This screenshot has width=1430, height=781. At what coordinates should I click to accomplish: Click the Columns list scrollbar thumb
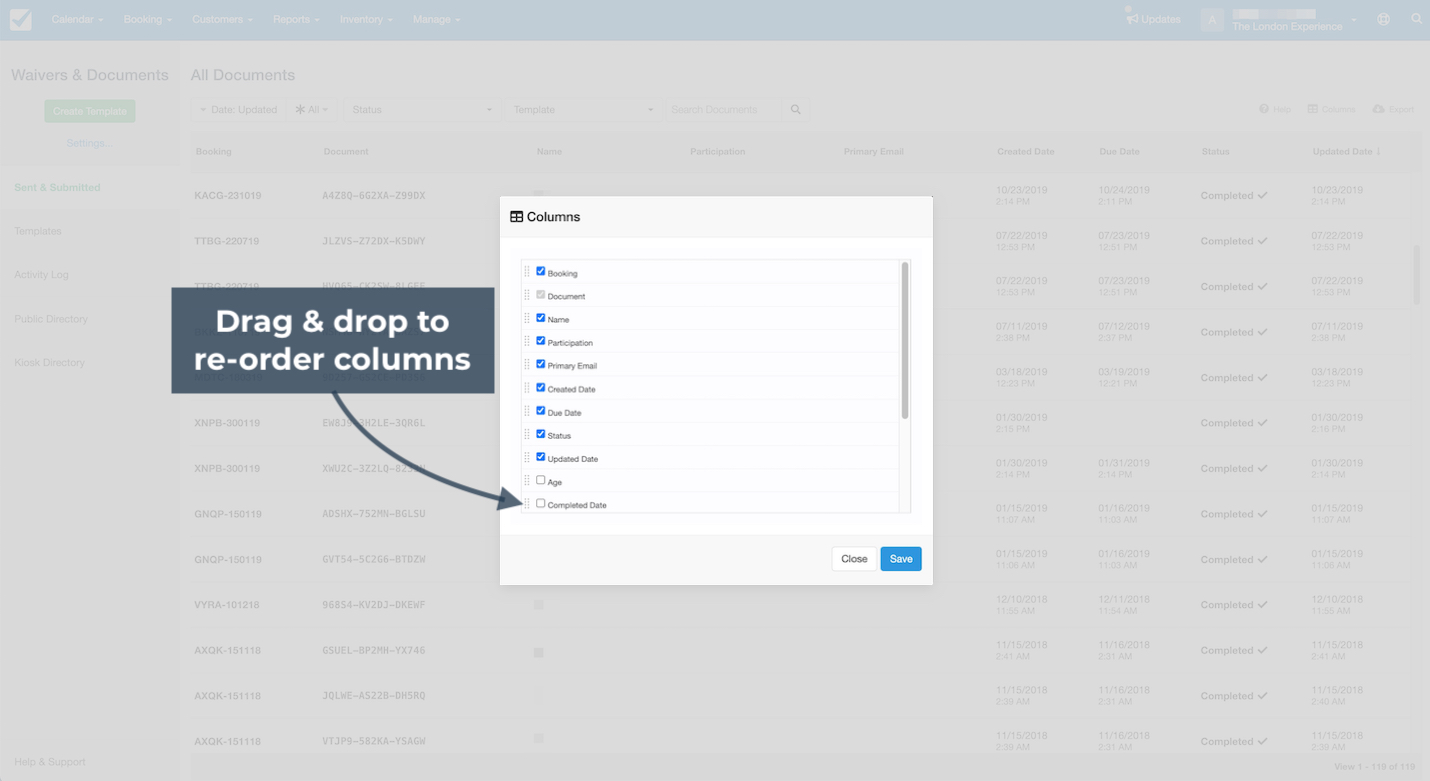pyautogui.click(x=905, y=340)
